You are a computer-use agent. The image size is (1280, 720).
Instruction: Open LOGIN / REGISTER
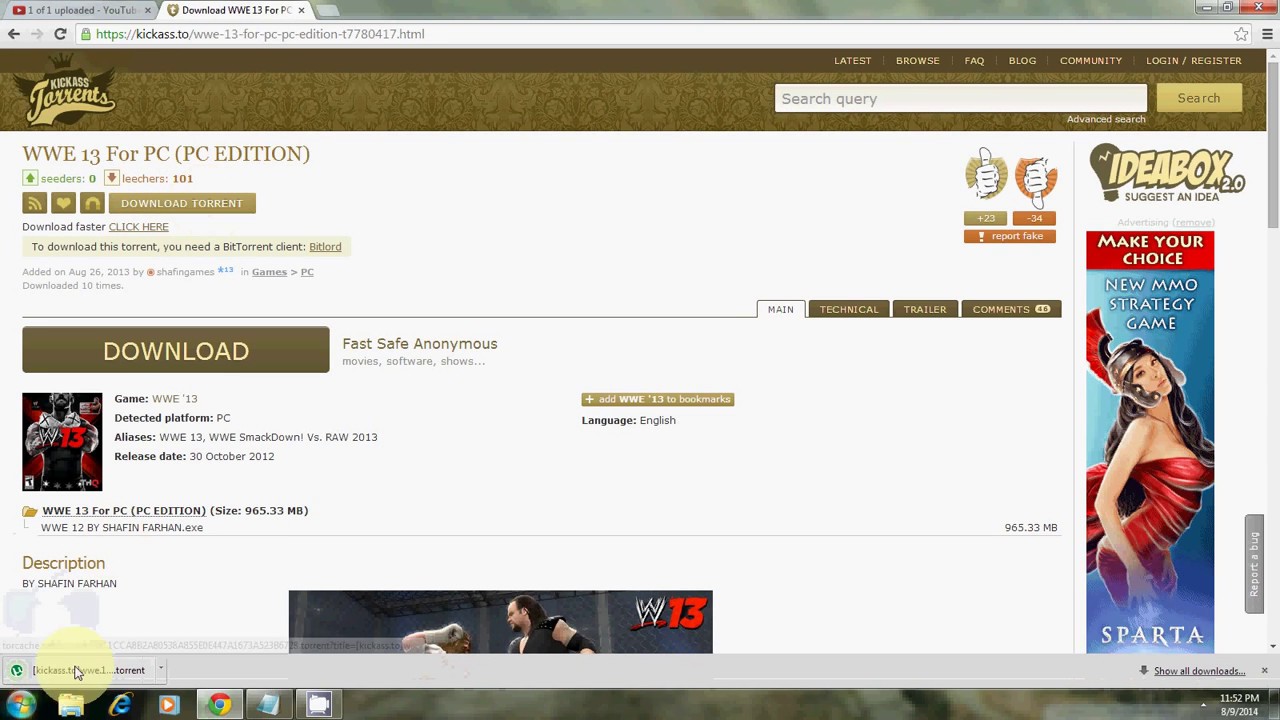(1194, 61)
